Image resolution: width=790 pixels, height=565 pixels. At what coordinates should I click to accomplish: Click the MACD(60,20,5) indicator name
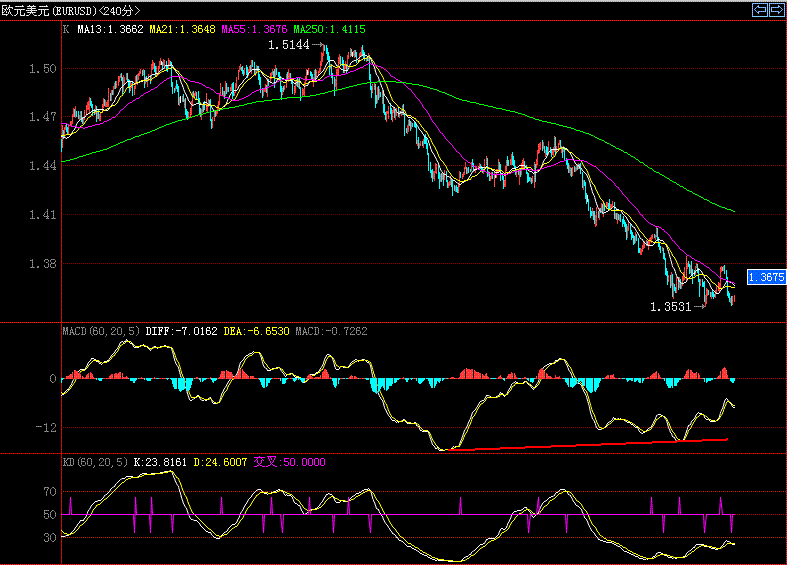pos(101,330)
